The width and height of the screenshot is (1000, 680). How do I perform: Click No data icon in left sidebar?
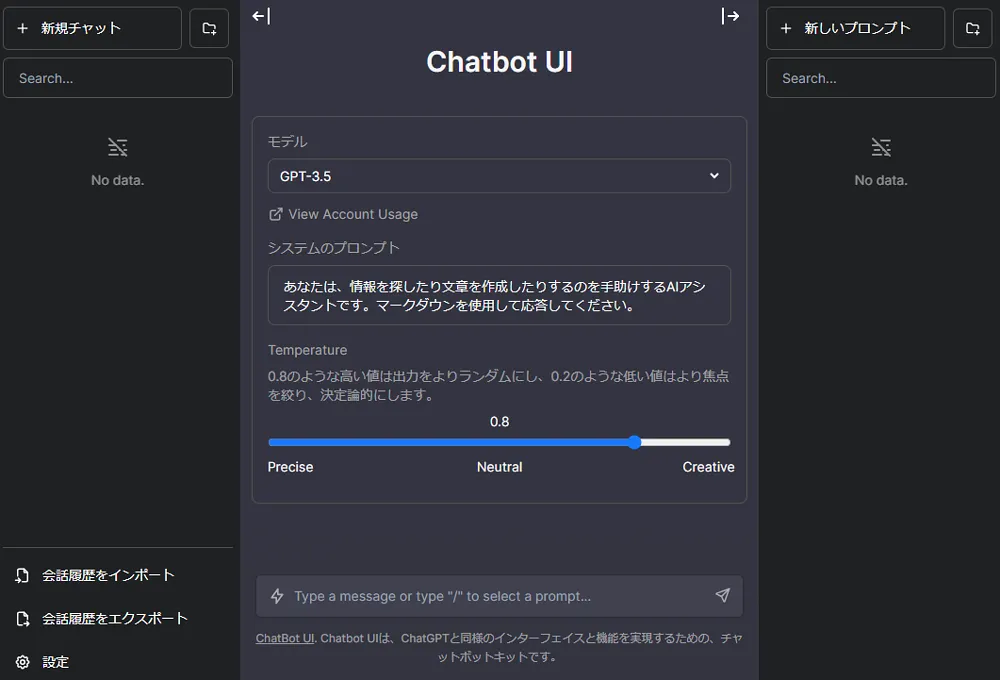point(117,147)
